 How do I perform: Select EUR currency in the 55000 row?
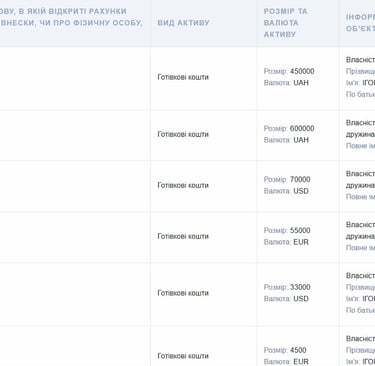pyautogui.click(x=301, y=242)
